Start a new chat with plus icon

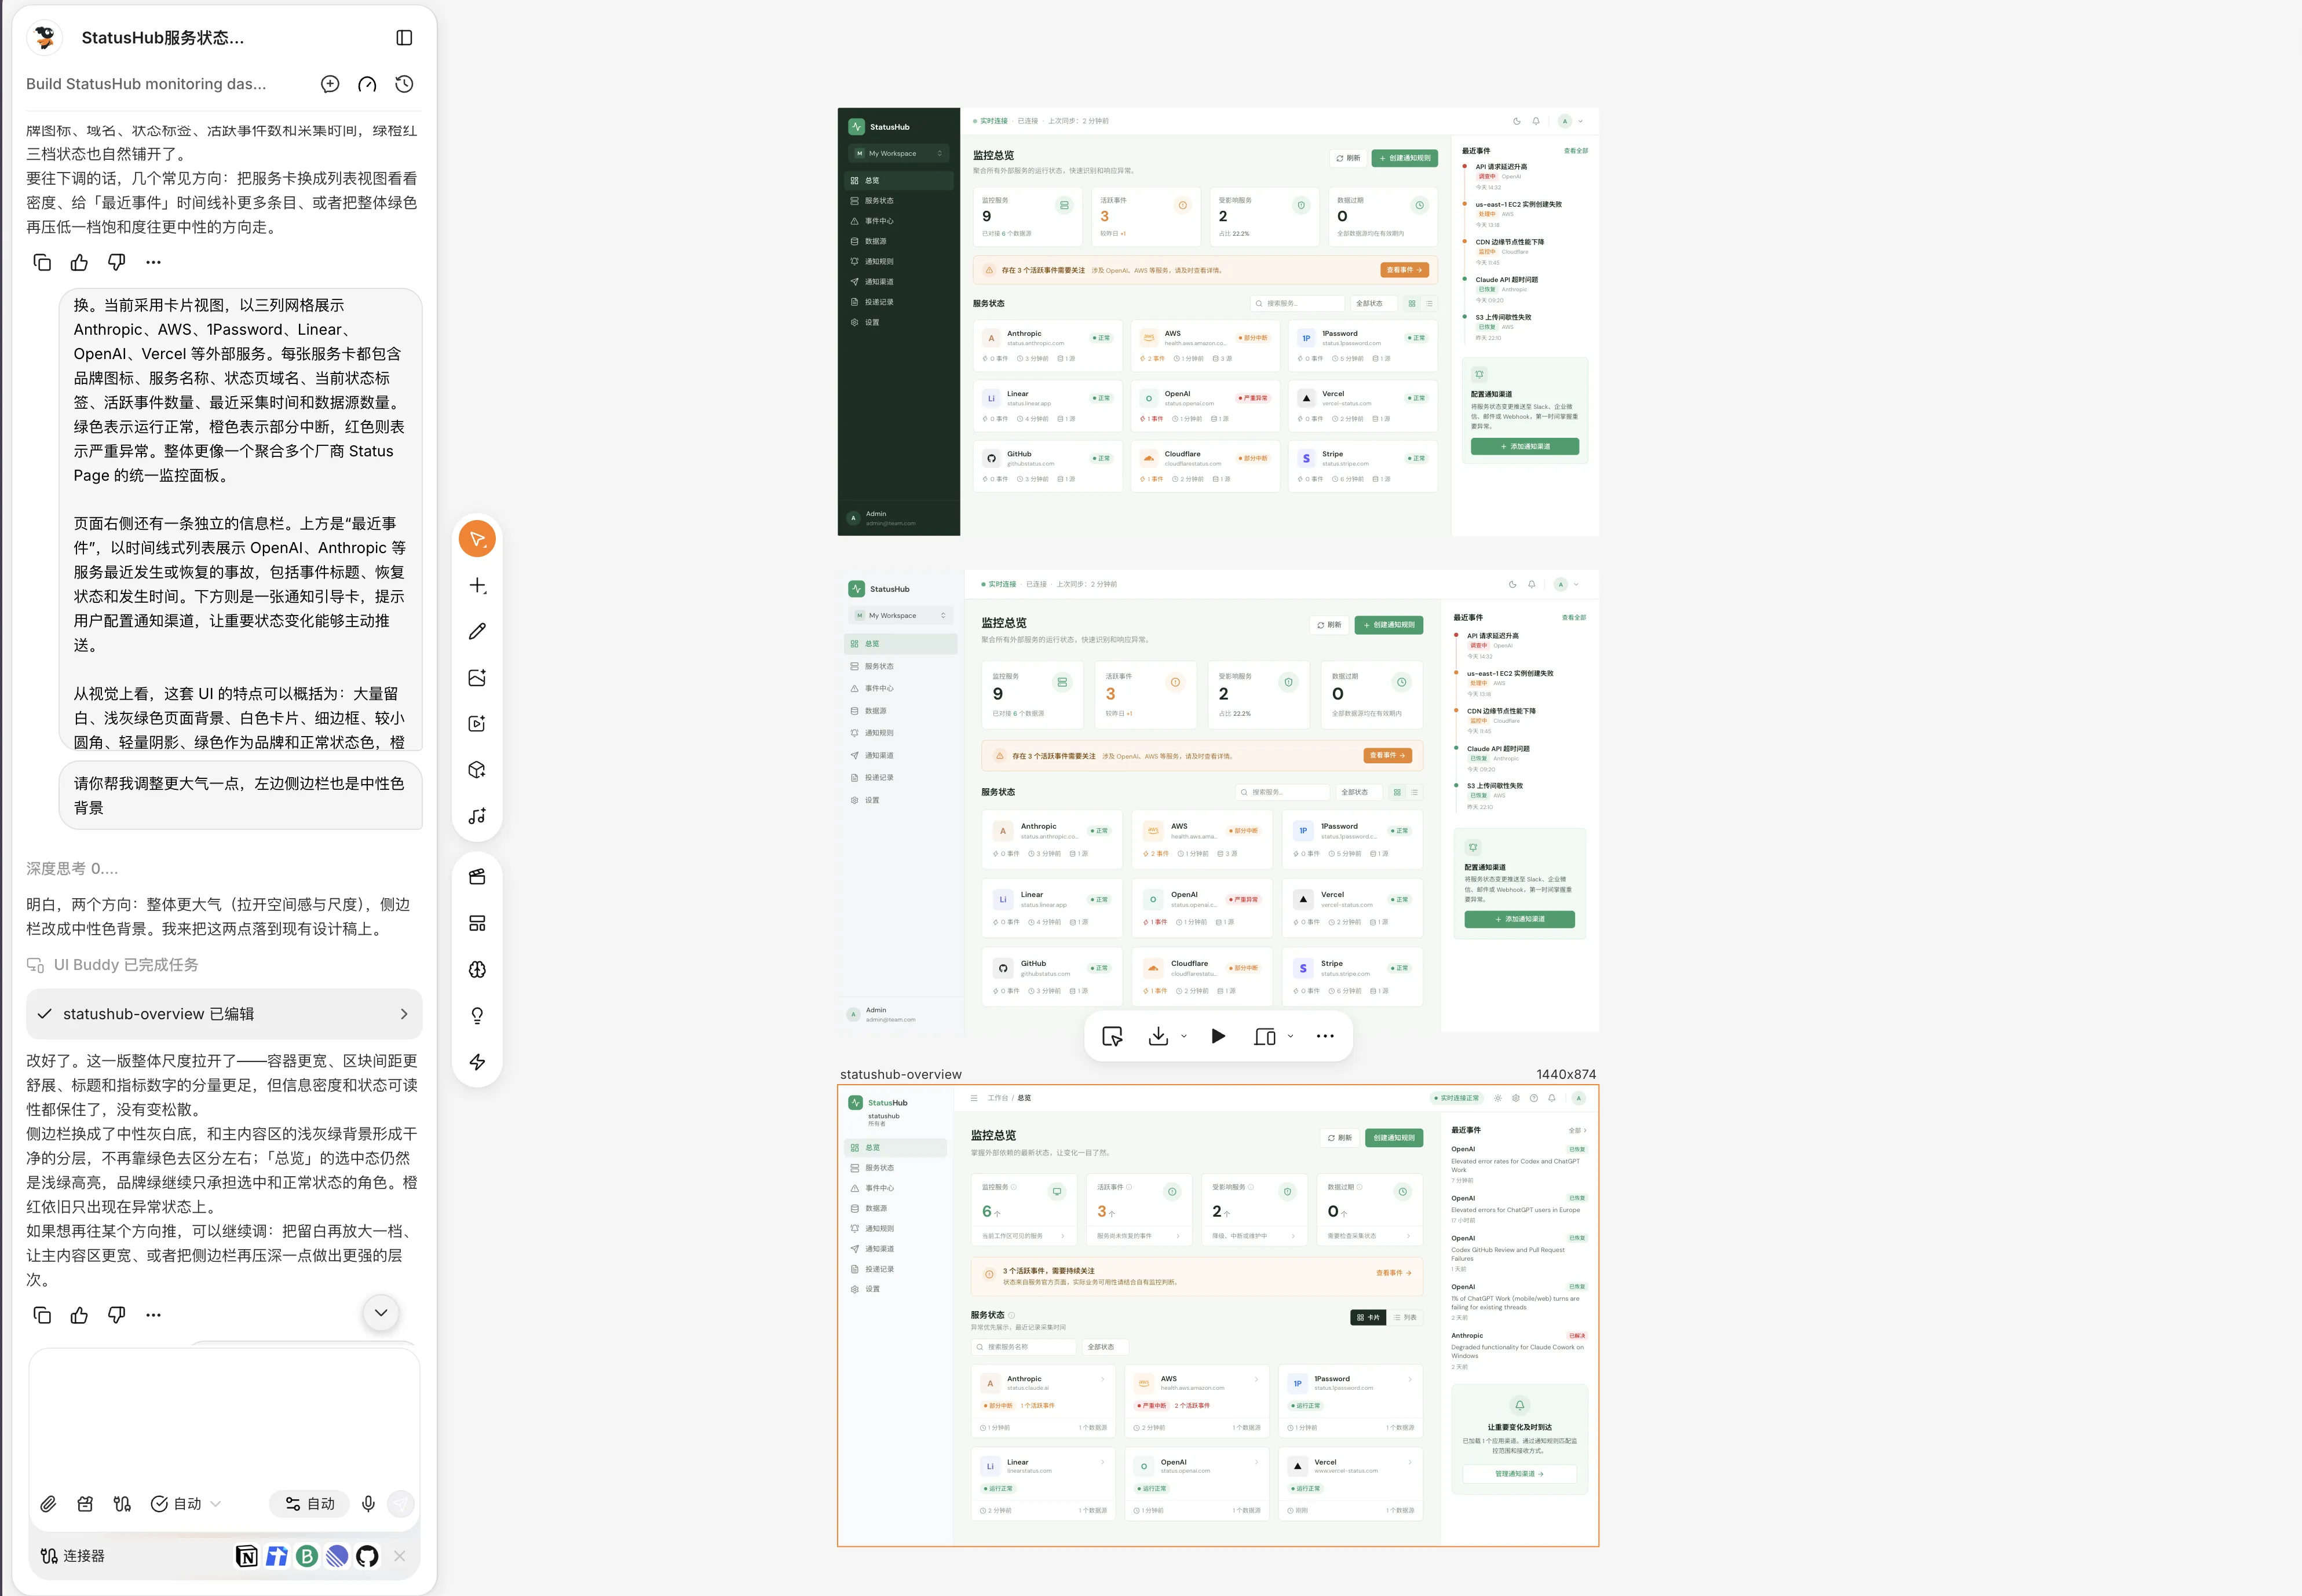coord(330,84)
